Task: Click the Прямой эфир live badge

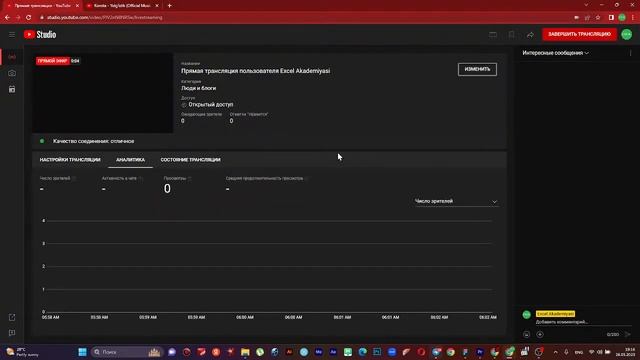Action: coord(52,61)
